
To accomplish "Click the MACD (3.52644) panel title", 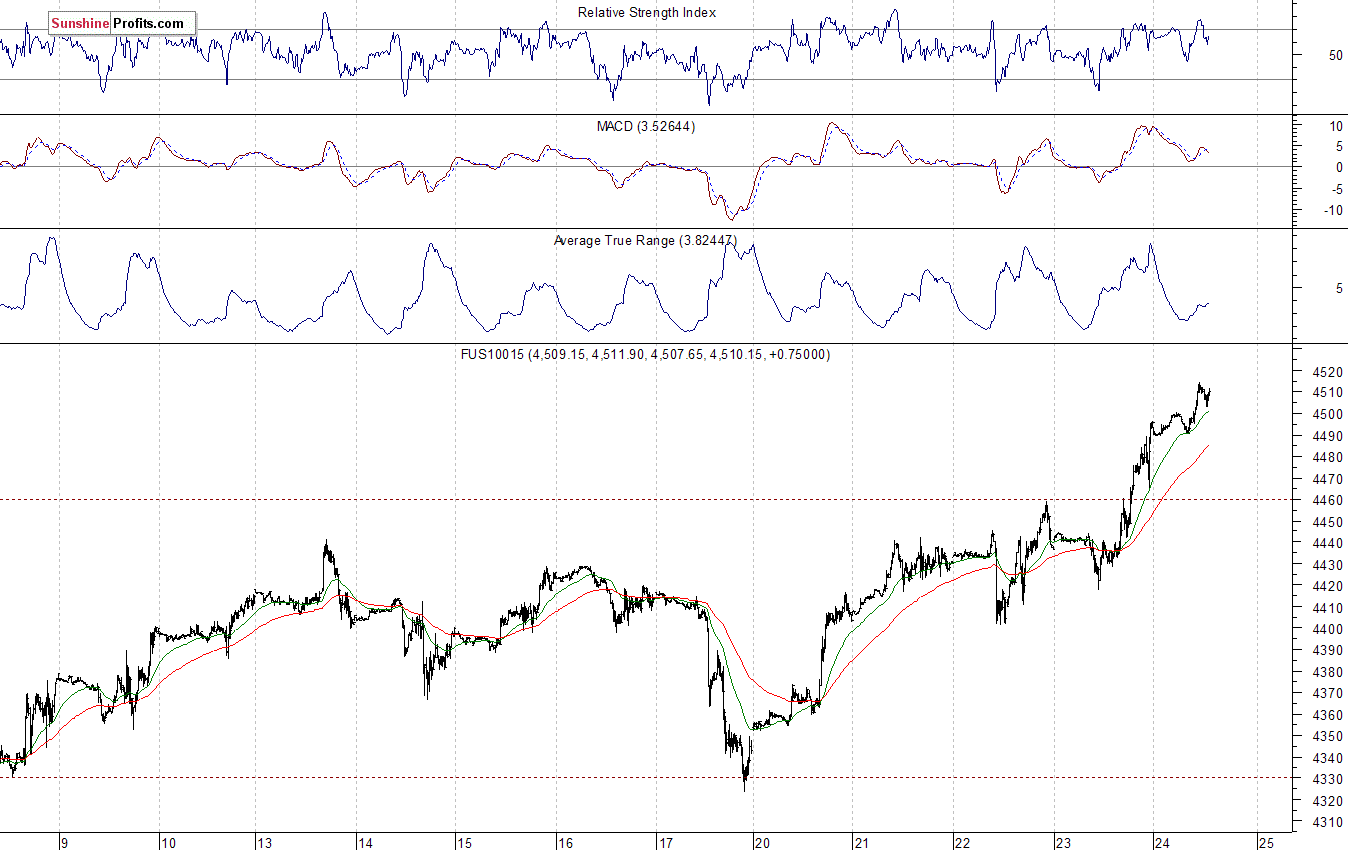I will pos(646,127).
